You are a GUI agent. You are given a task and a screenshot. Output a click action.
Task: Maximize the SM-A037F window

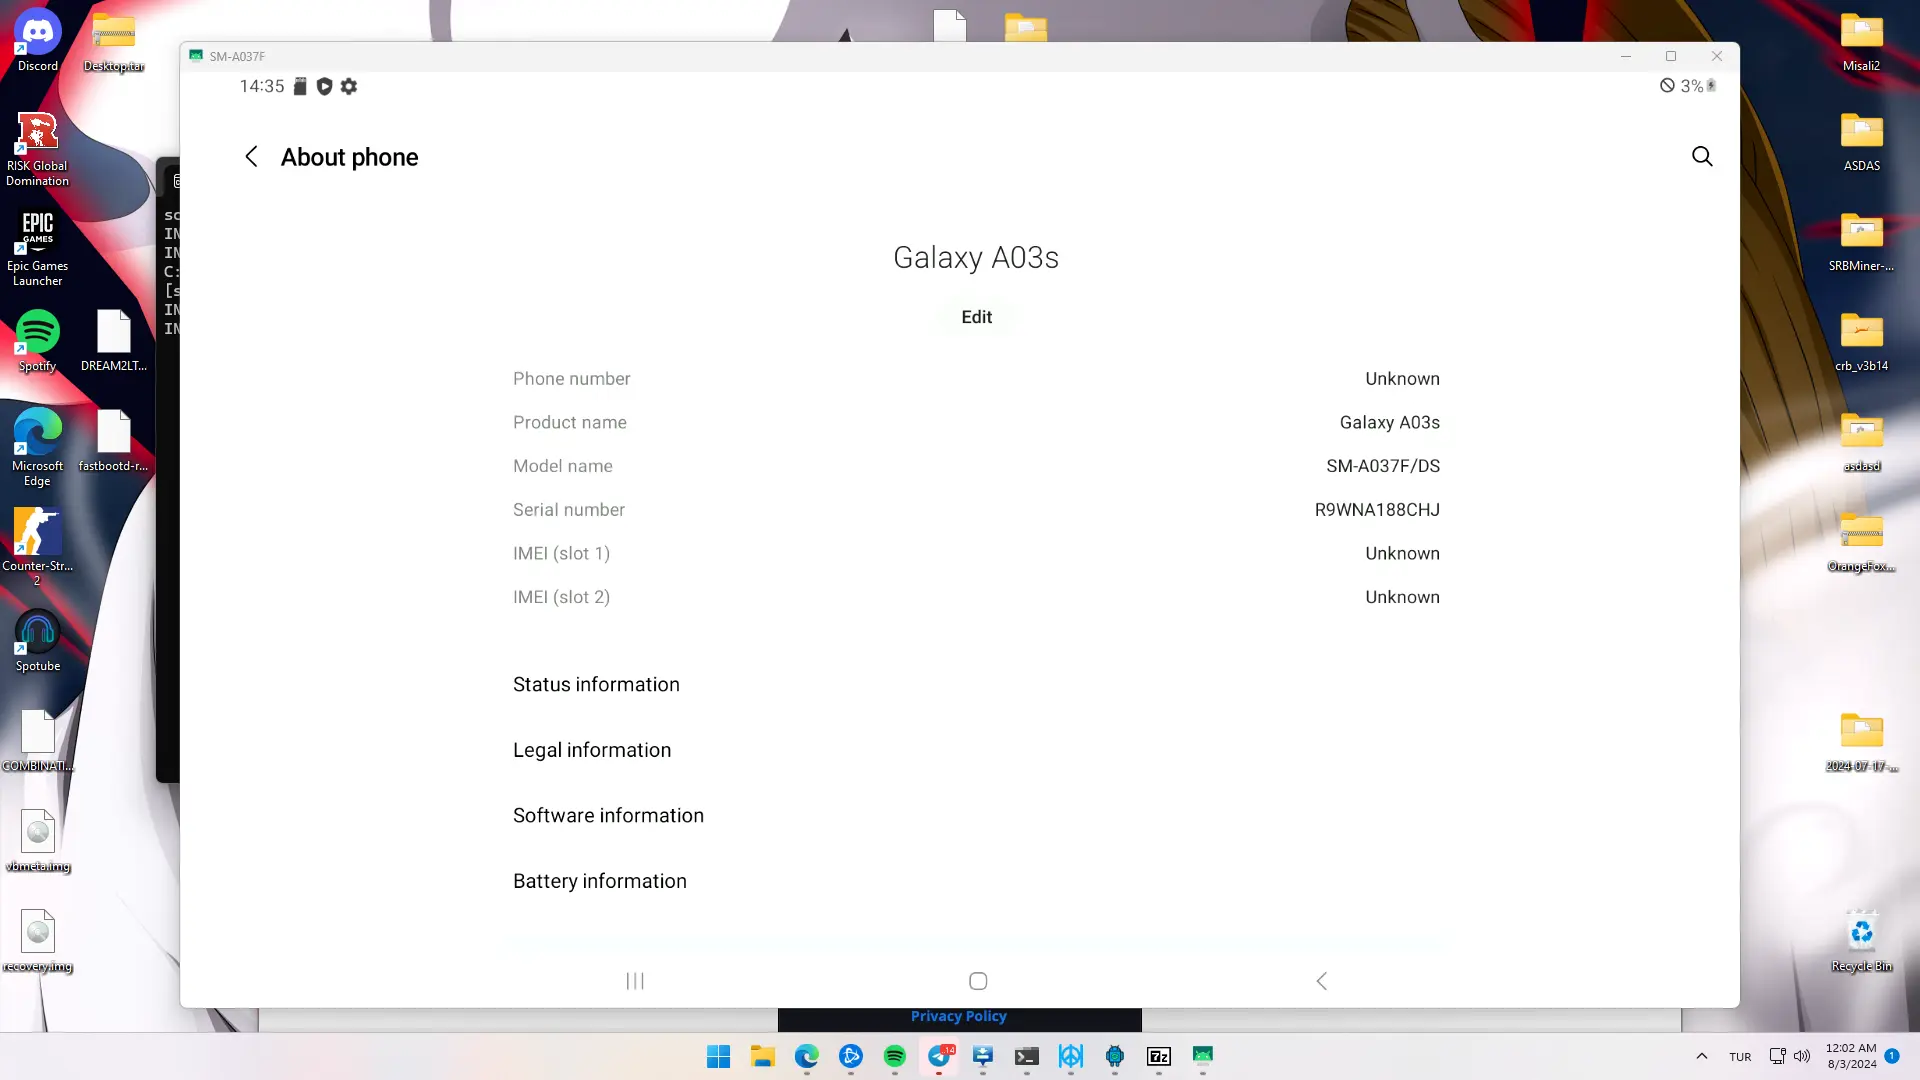(1670, 56)
